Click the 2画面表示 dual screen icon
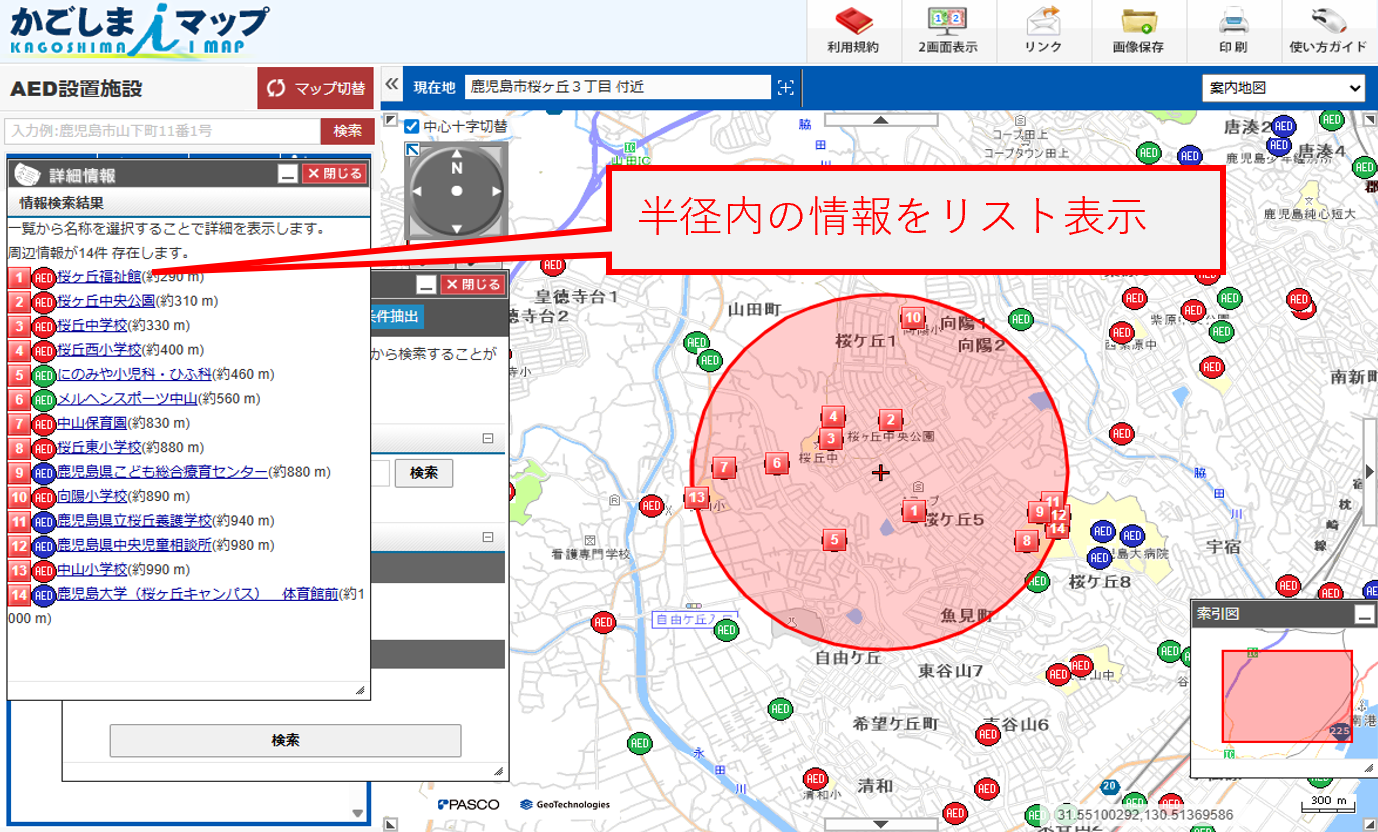1378x832 pixels. 946,22
